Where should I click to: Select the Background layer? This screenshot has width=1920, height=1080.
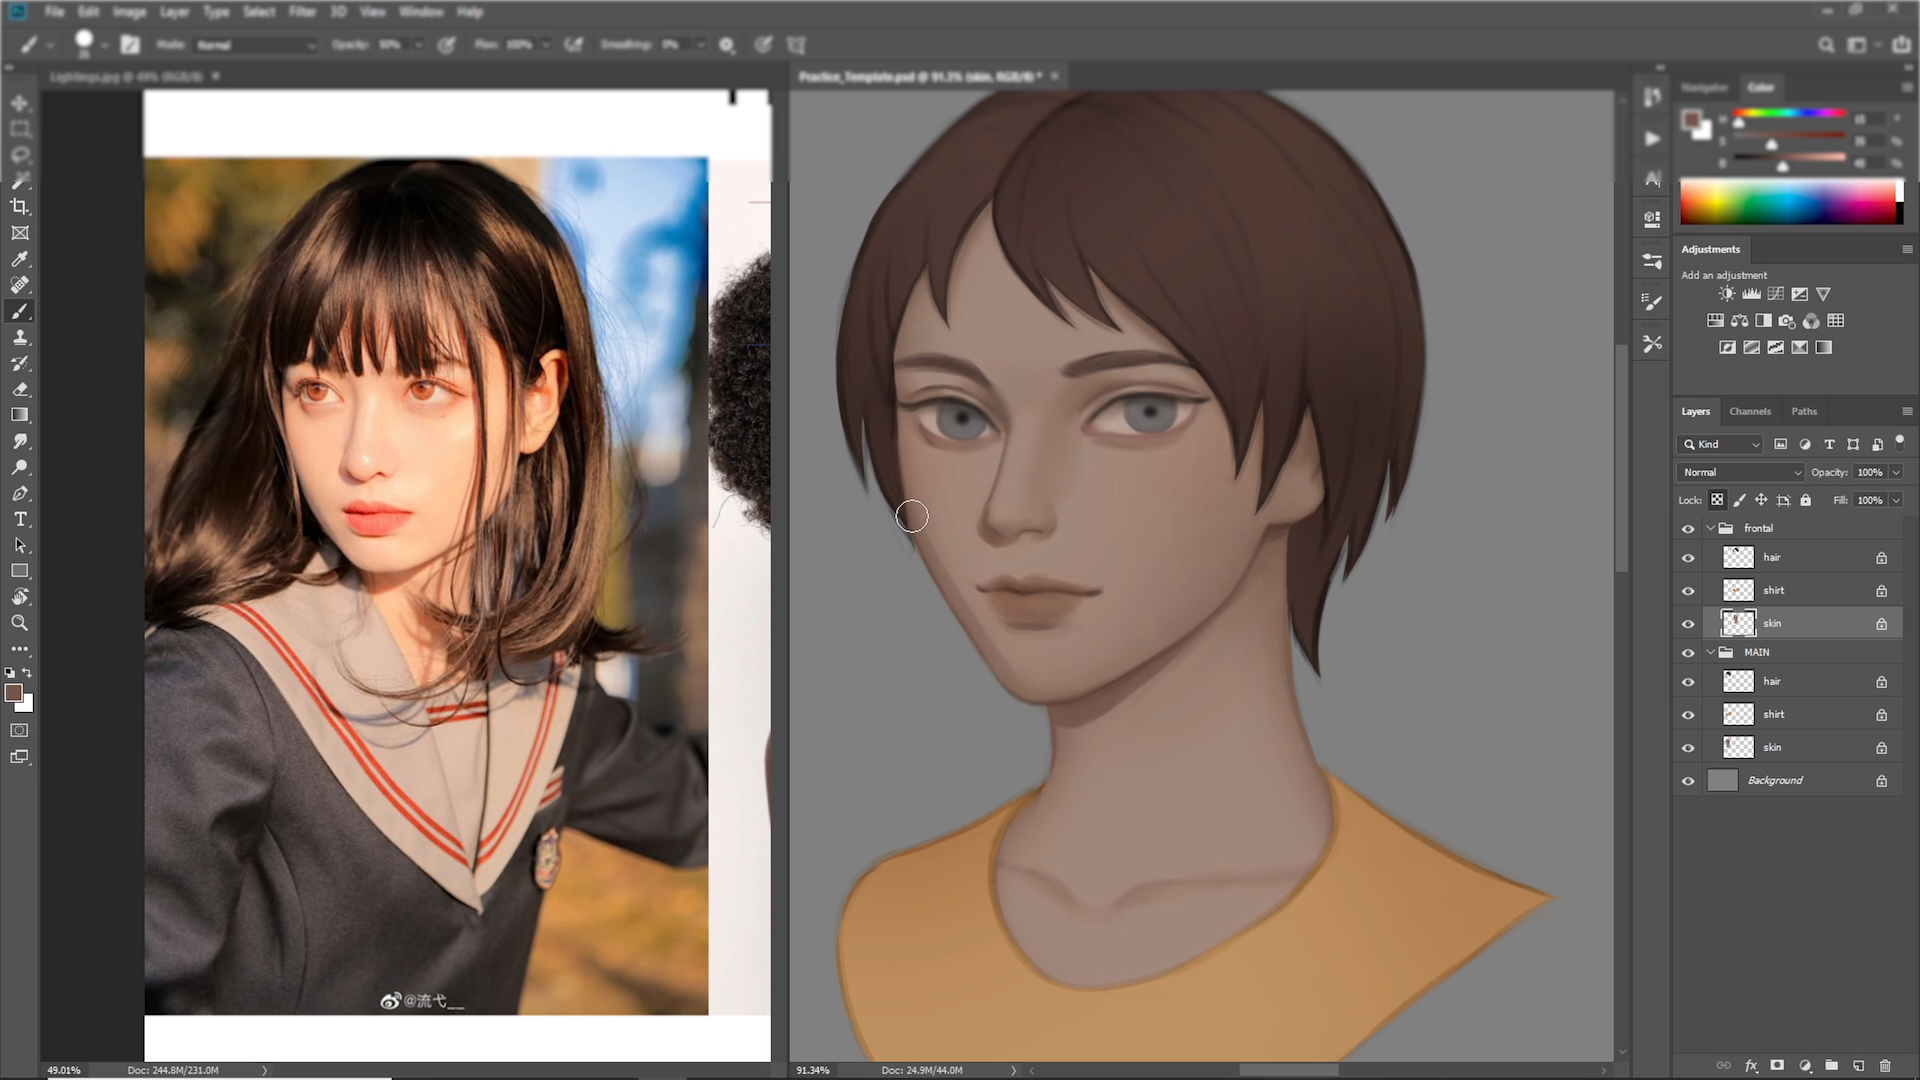[1790, 780]
